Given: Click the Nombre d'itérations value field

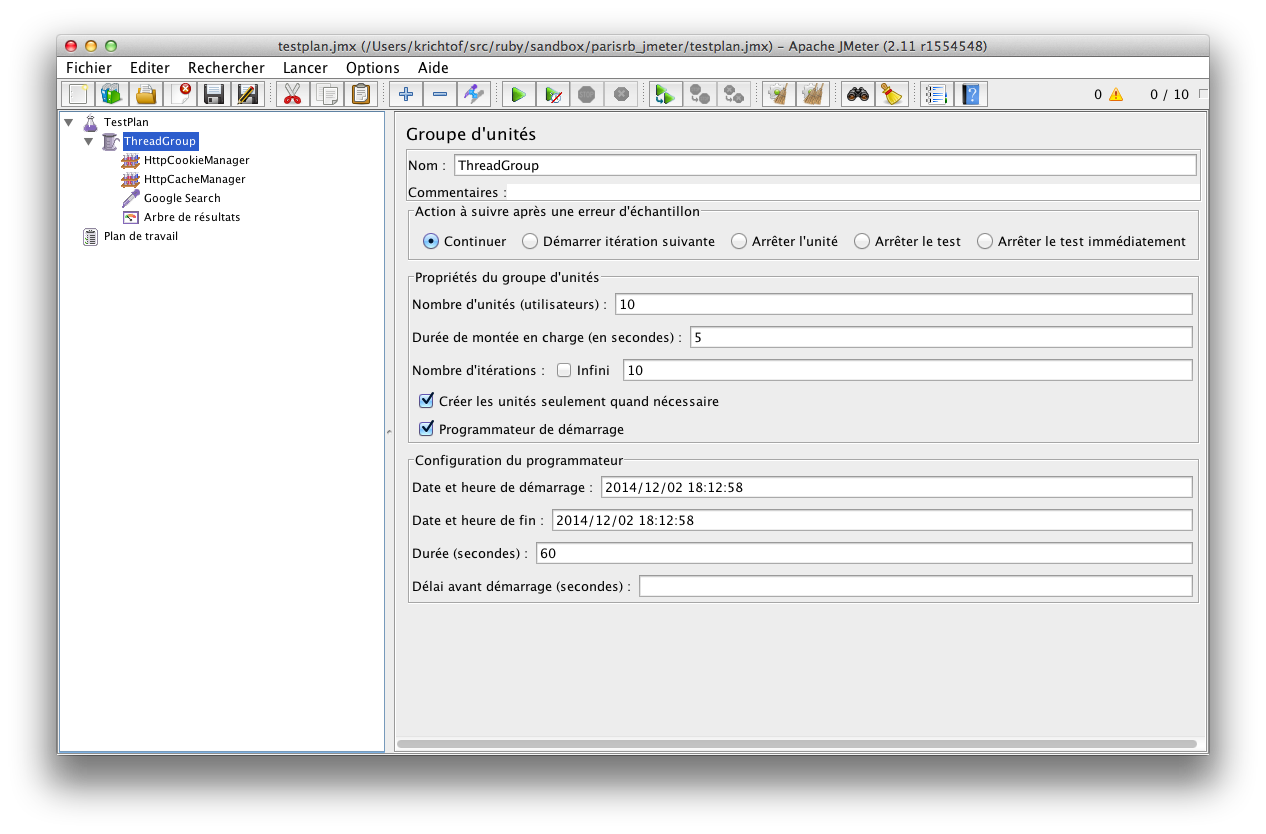Looking at the screenshot, I should tap(908, 370).
